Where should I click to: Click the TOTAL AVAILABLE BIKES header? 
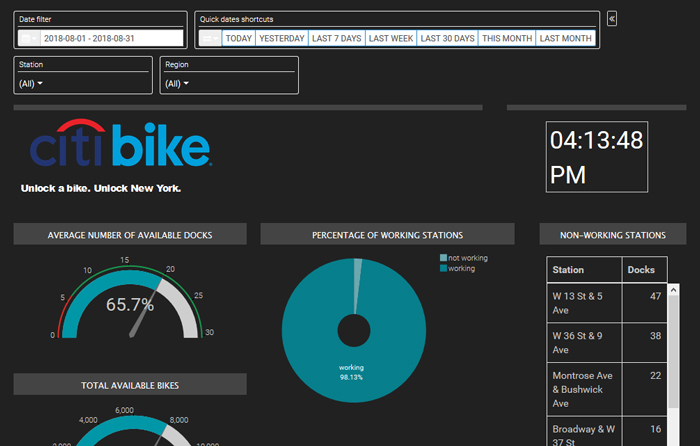130,385
